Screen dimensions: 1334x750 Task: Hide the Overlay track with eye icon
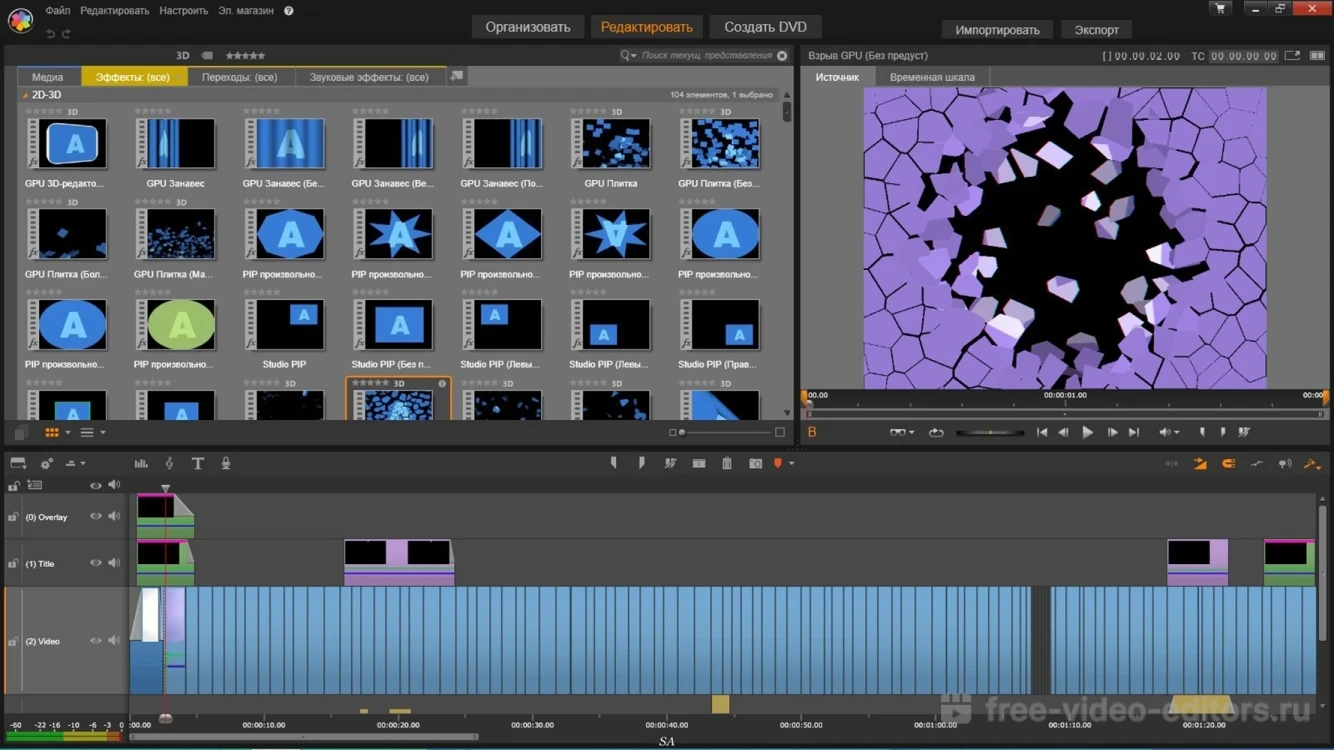tap(96, 517)
